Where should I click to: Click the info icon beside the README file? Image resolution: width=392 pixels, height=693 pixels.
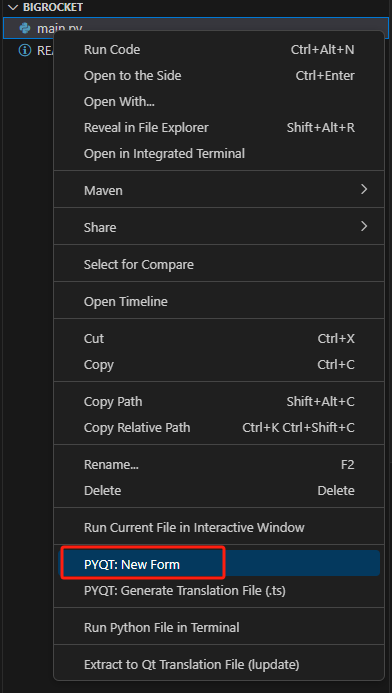coord(25,50)
